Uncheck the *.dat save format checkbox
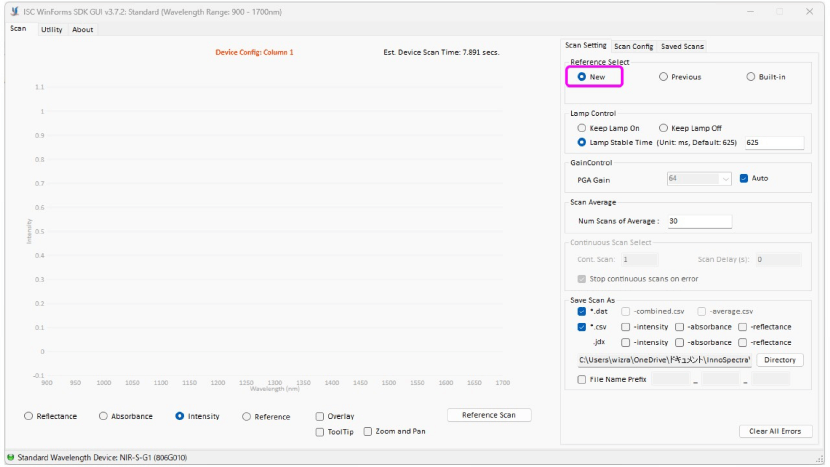The width and height of the screenshot is (830, 467). tap(582, 311)
